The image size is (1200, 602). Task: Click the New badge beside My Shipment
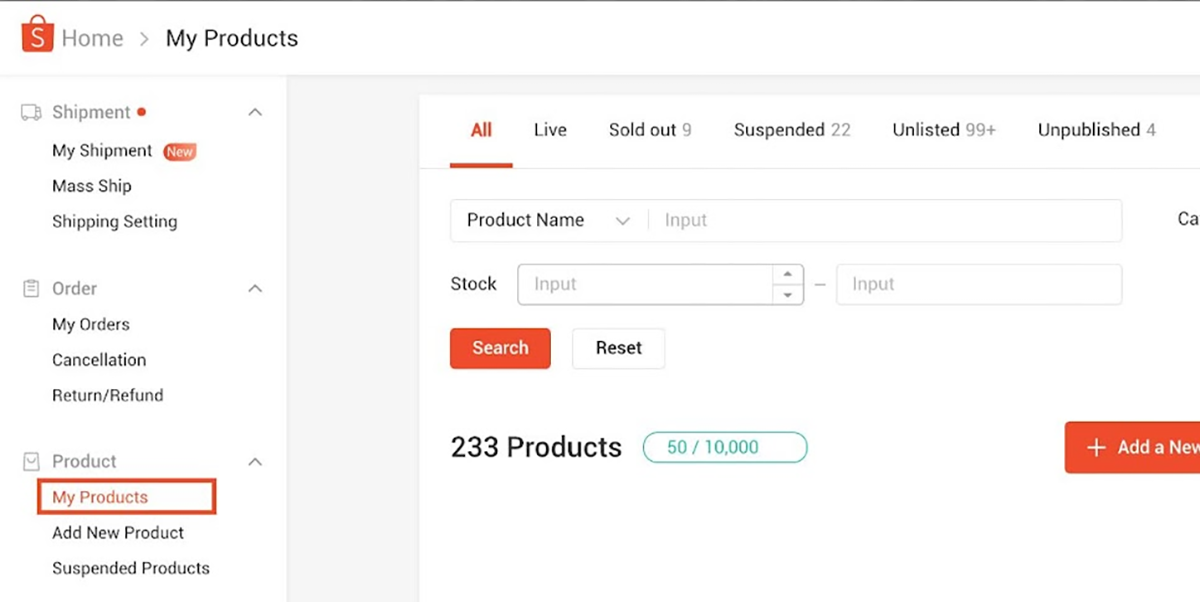tap(179, 151)
